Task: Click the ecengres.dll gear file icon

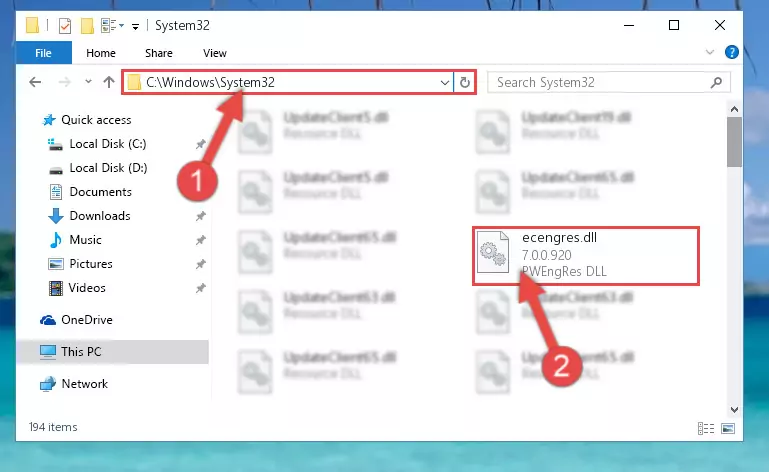Action: pos(493,253)
